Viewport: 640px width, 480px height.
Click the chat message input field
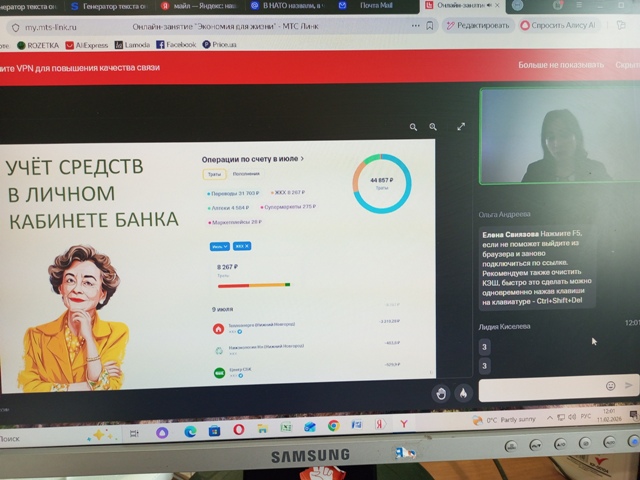(540, 386)
